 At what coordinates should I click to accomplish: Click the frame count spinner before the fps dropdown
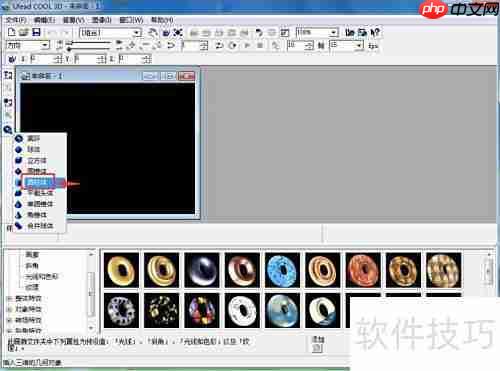pos(310,45)
